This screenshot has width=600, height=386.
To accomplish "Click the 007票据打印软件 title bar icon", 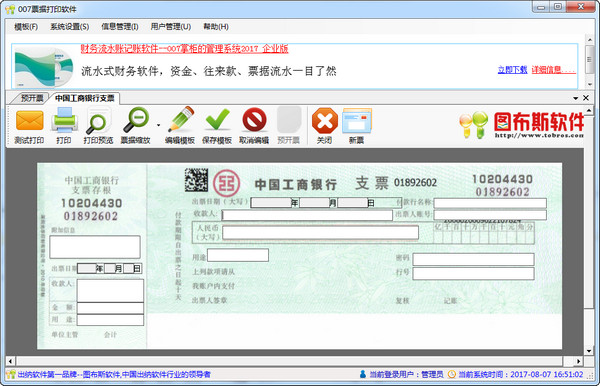I will (x=10, y=9).
